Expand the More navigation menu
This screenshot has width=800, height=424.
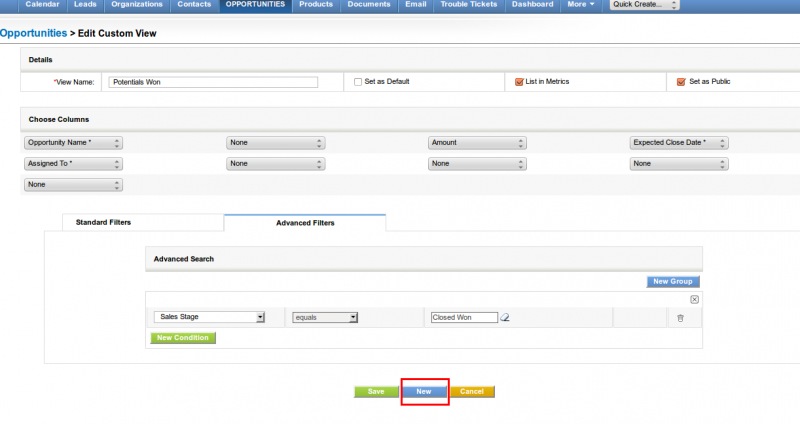(x=581, y=5)
